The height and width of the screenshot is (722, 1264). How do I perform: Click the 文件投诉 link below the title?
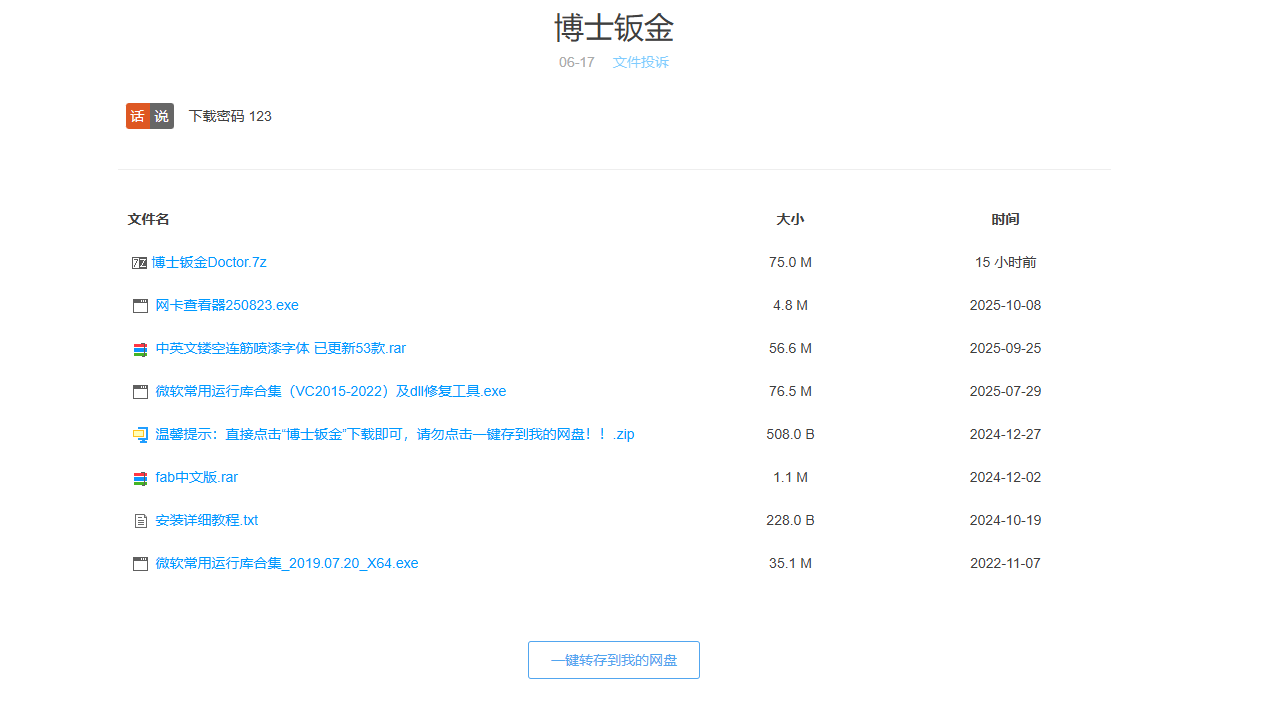click(640, 62)
